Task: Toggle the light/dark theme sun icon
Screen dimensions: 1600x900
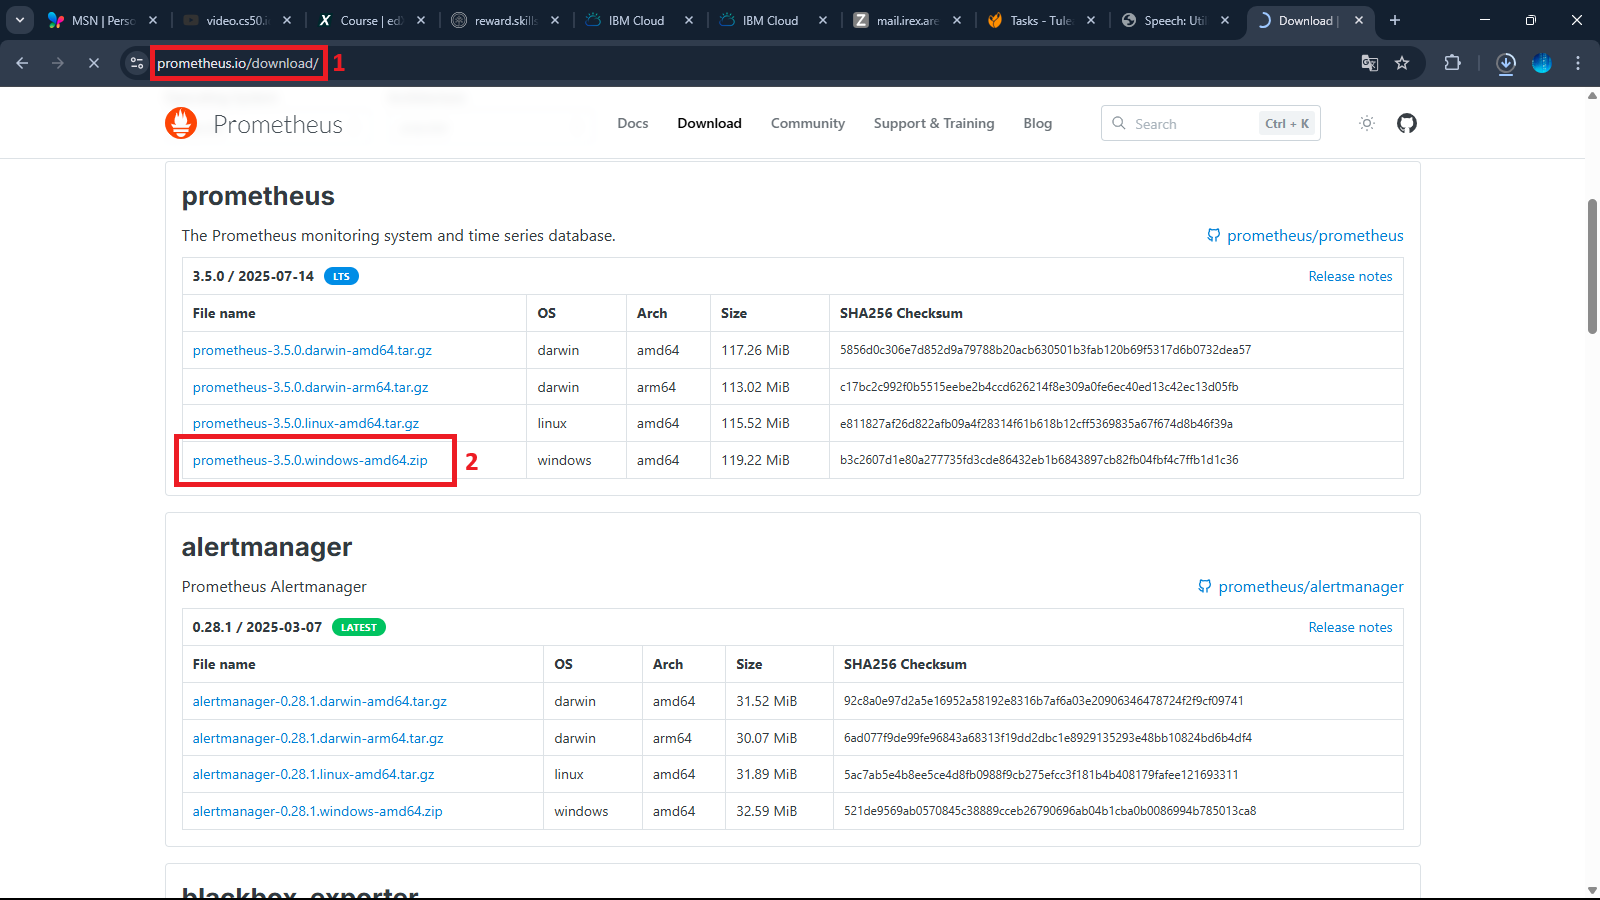Action: point(1367,123)
